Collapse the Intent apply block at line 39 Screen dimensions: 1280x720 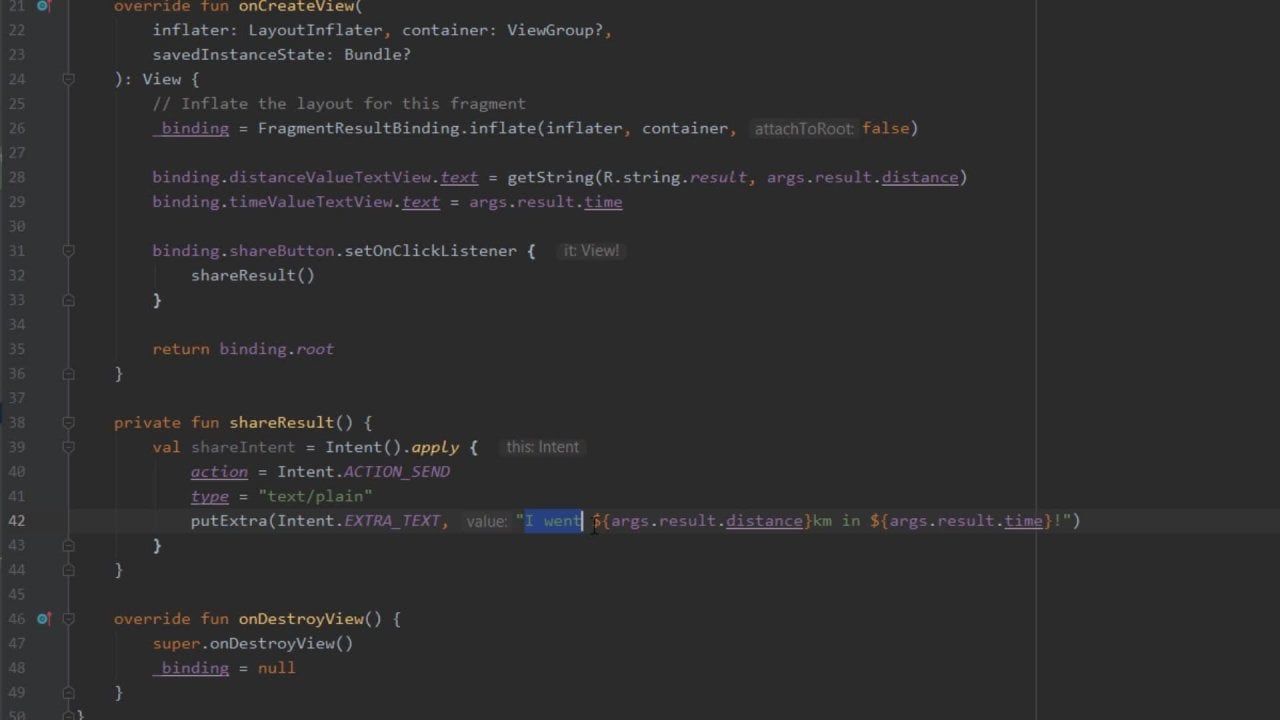pyautogui.click(x=68, y=447)
